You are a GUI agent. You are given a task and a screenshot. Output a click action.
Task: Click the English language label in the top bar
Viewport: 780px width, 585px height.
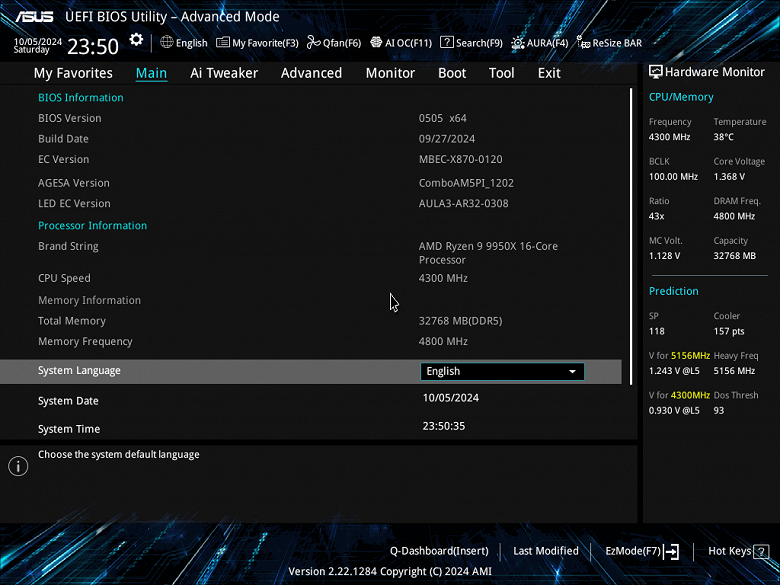(192, 43)
